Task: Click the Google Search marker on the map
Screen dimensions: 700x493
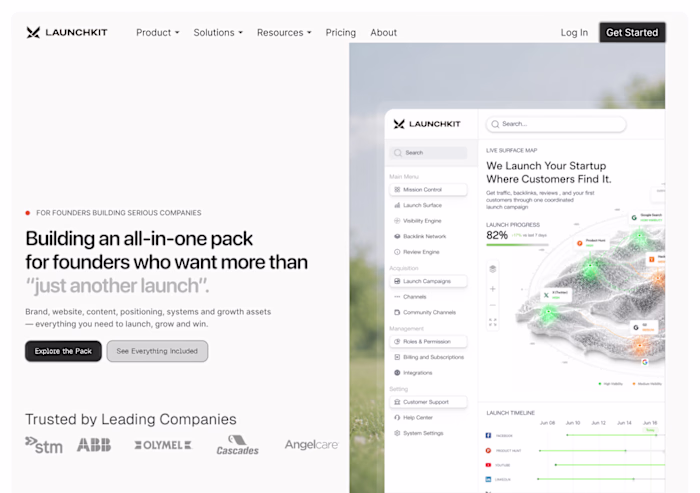Action: coord(647,217)
